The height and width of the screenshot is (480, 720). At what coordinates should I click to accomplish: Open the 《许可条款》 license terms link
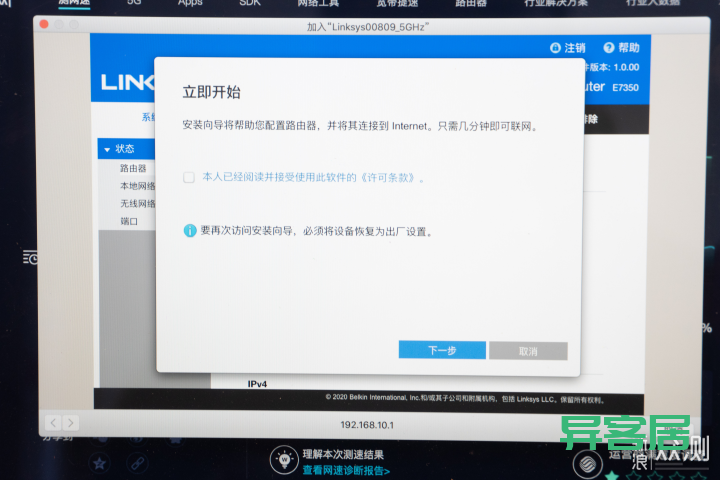[x=387, y=177]
